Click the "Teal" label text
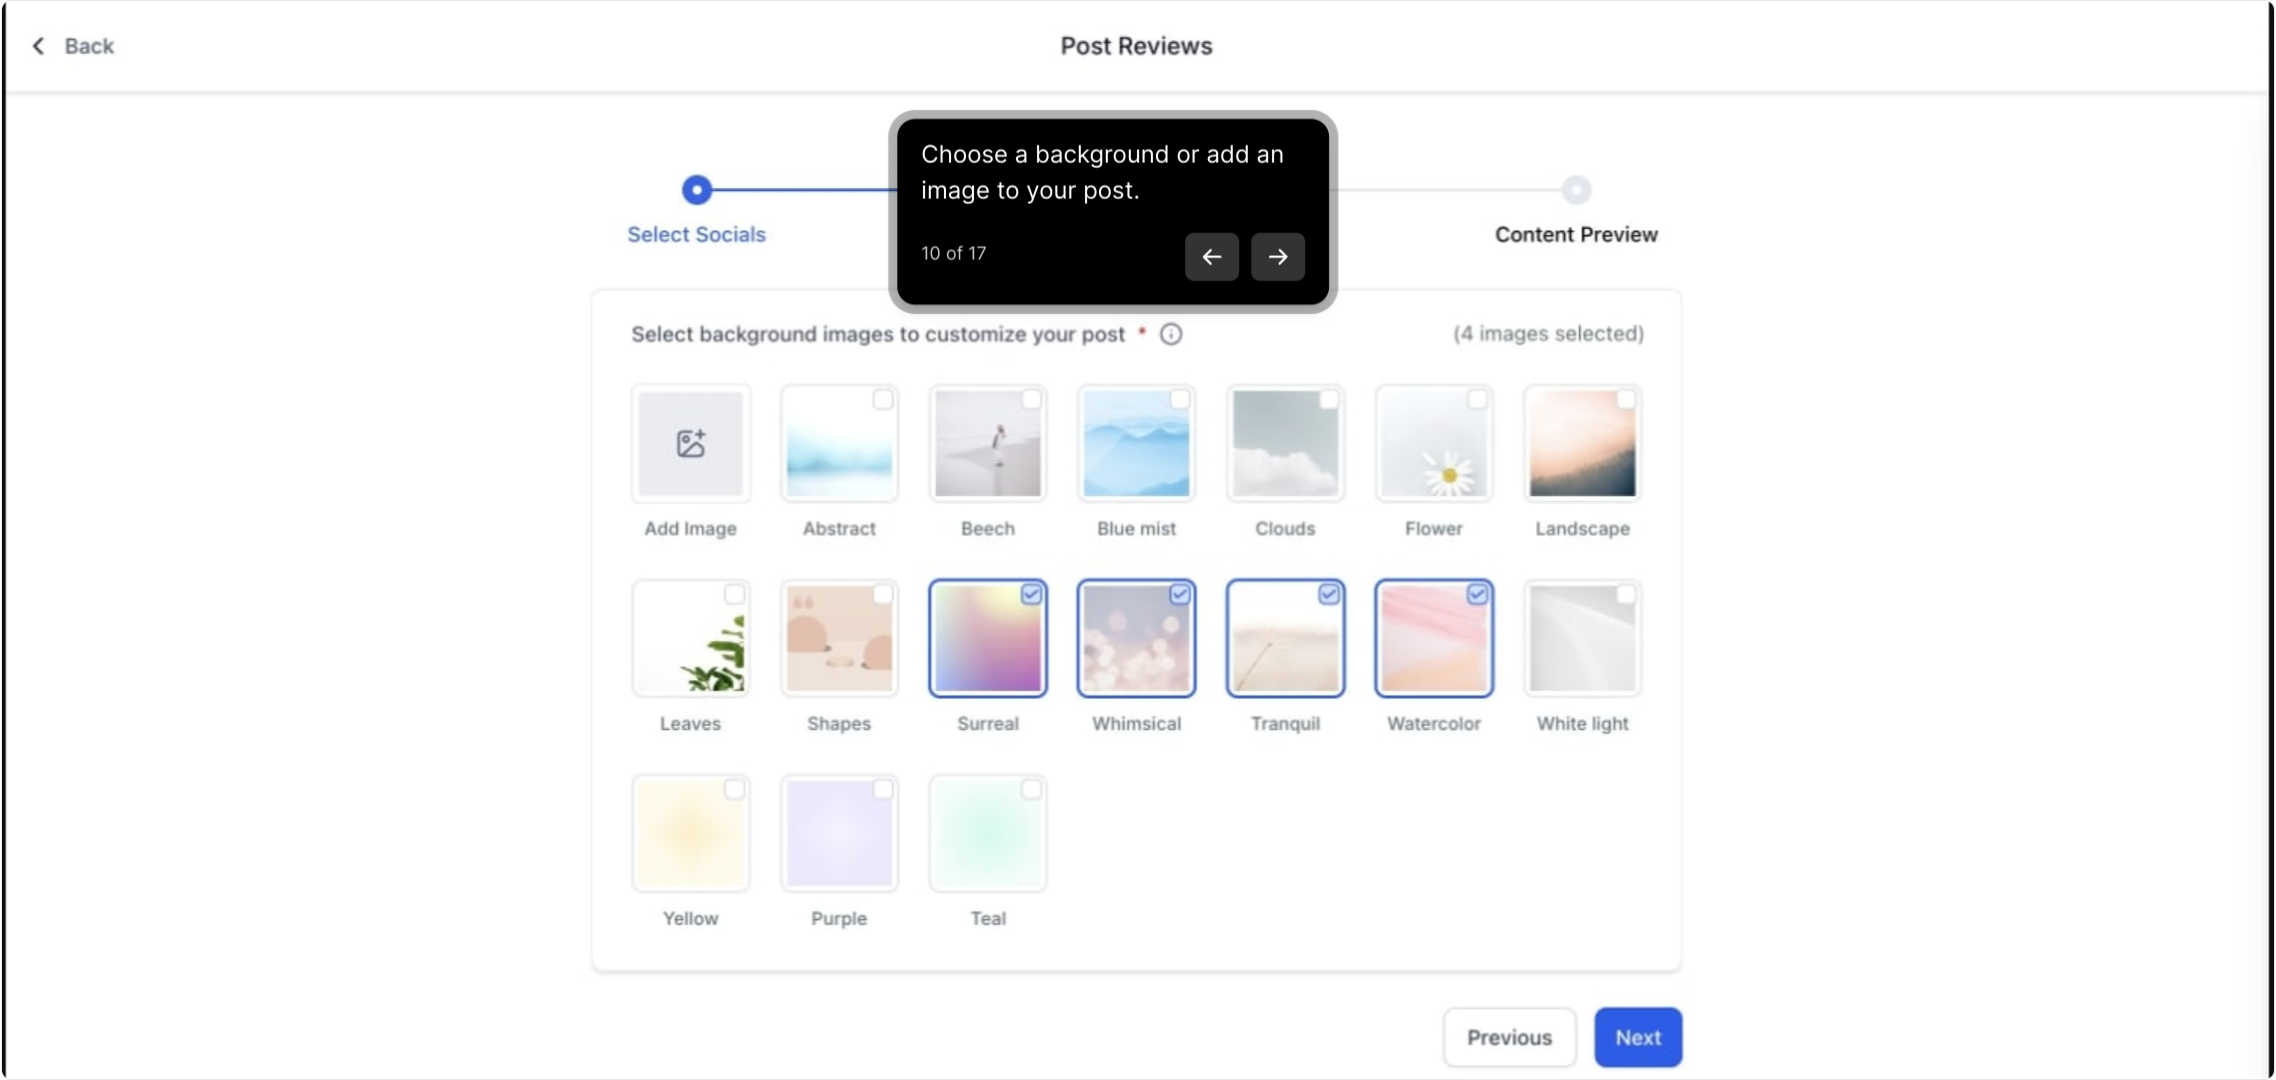 [x=988, y=918]
